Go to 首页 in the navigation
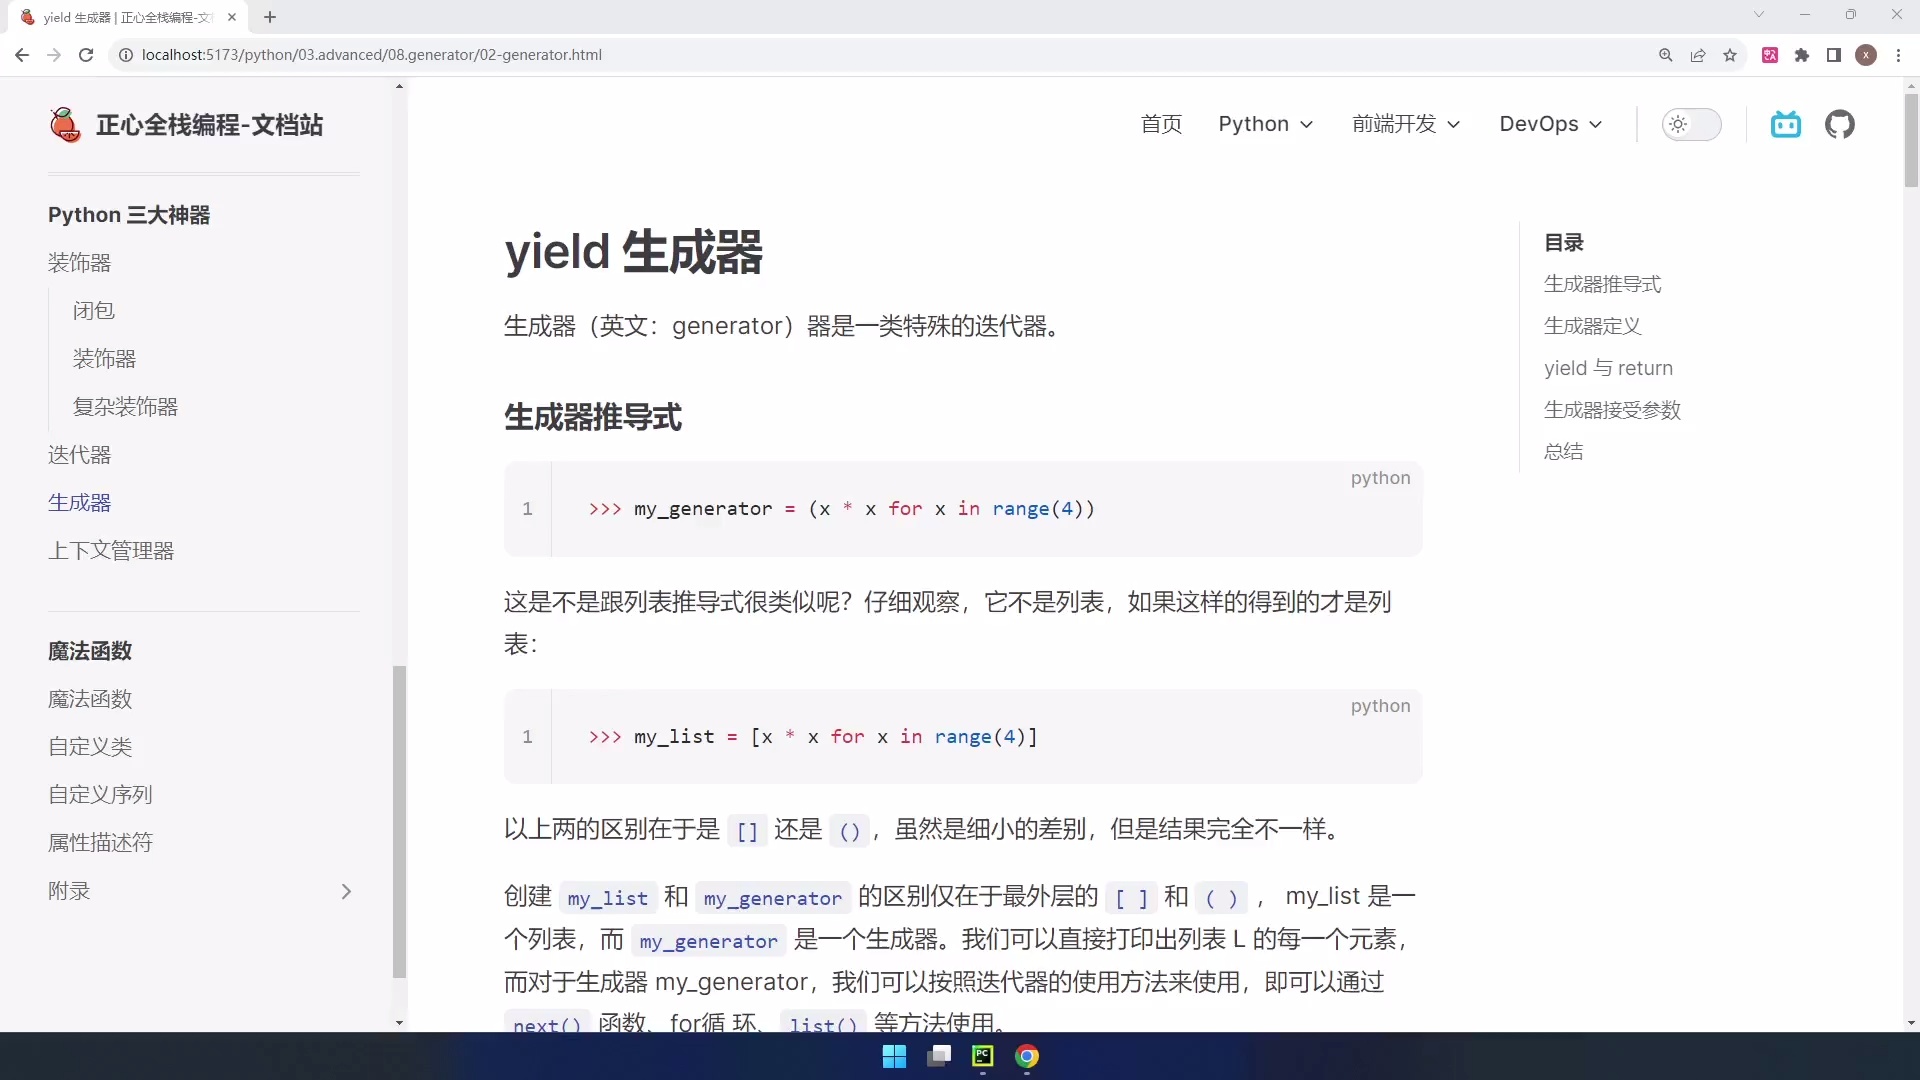Image resolution: width=1920 pixels, height=1080 pixels. click(1161, 124)
